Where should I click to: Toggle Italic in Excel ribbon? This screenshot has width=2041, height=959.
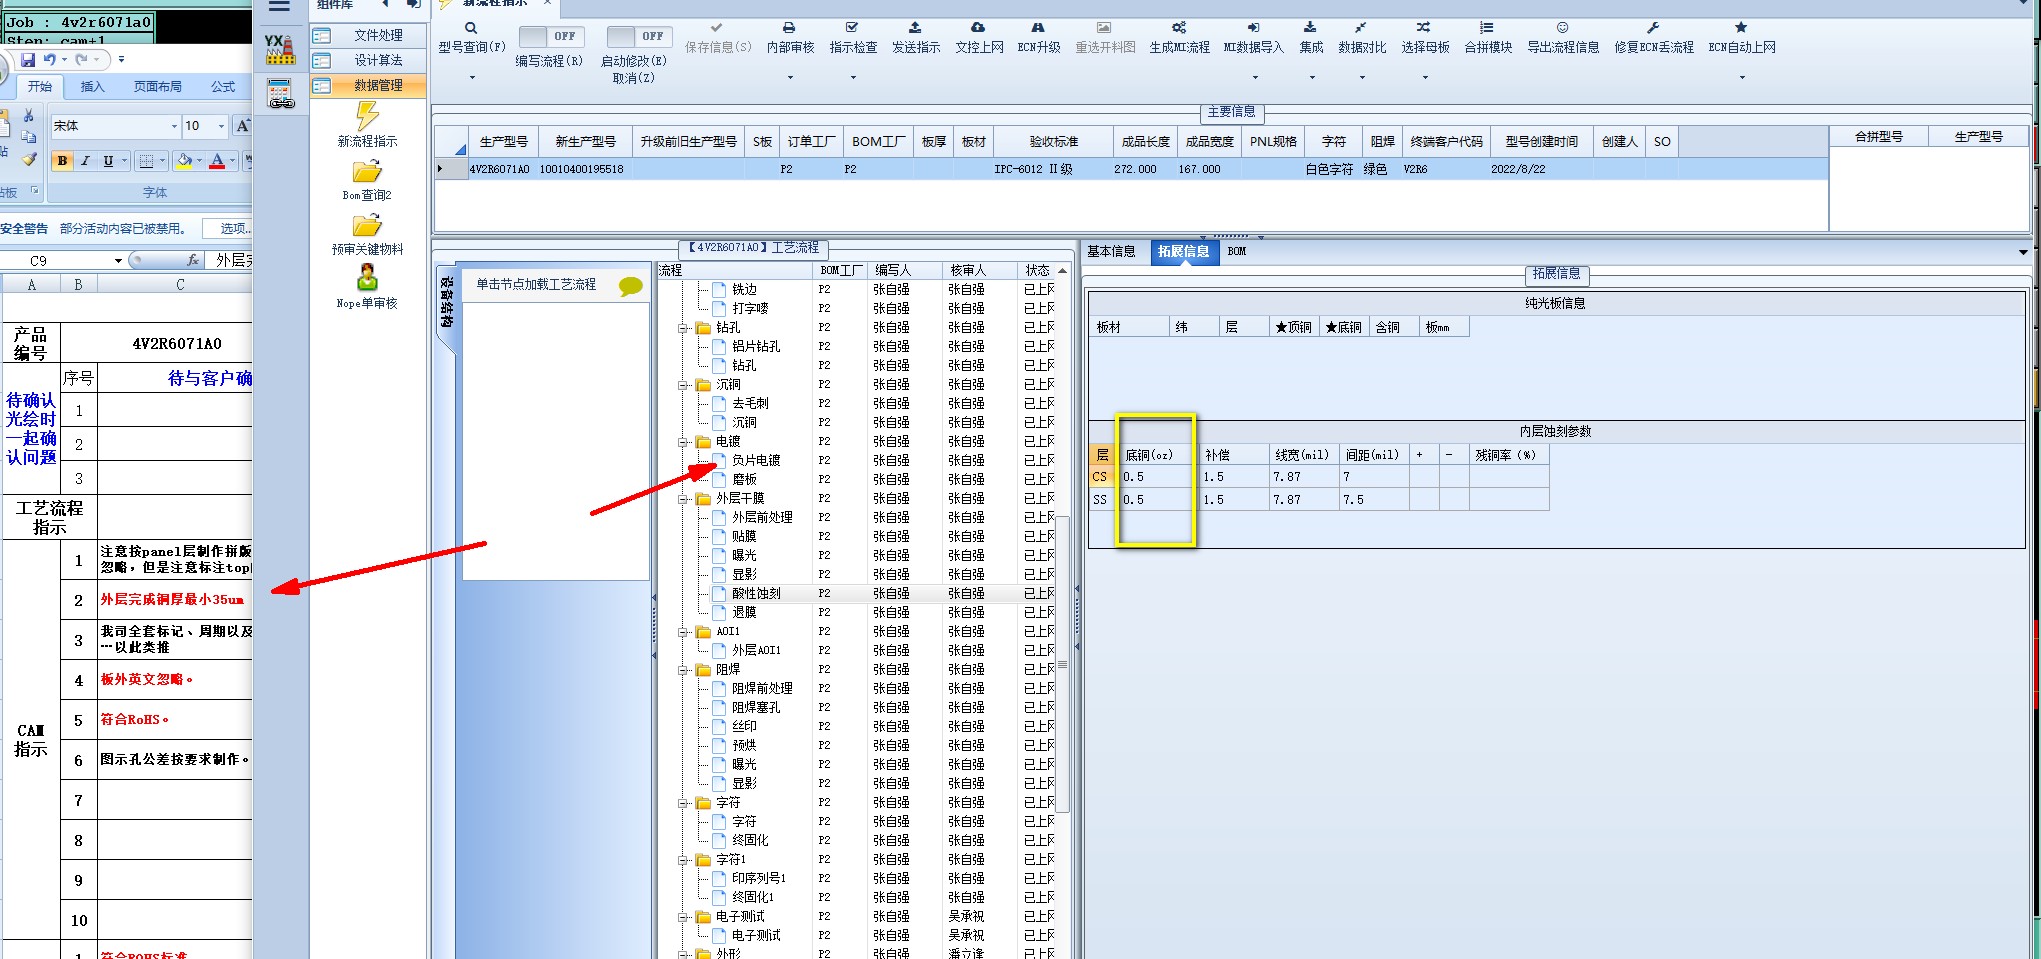pos(85,161)
